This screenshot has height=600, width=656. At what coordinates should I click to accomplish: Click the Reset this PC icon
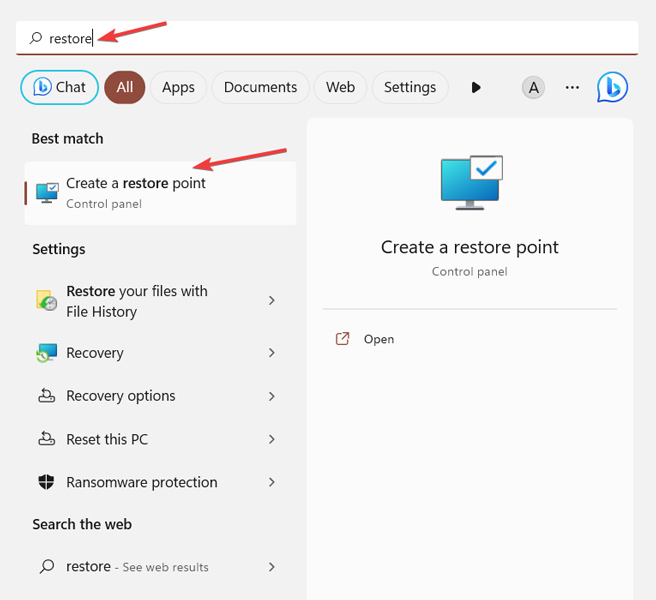(x=46, y=439)
